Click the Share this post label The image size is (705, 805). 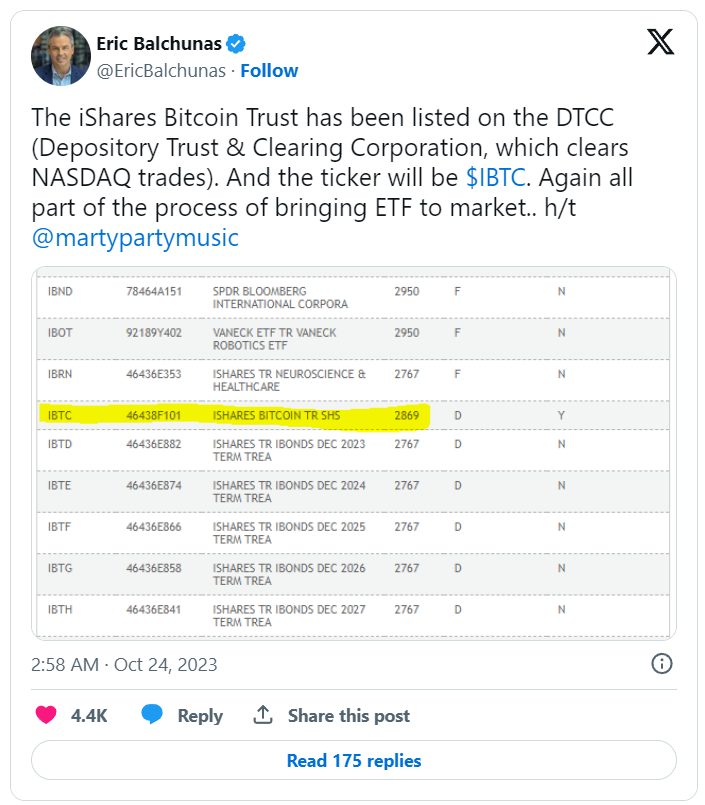point(349,716)
